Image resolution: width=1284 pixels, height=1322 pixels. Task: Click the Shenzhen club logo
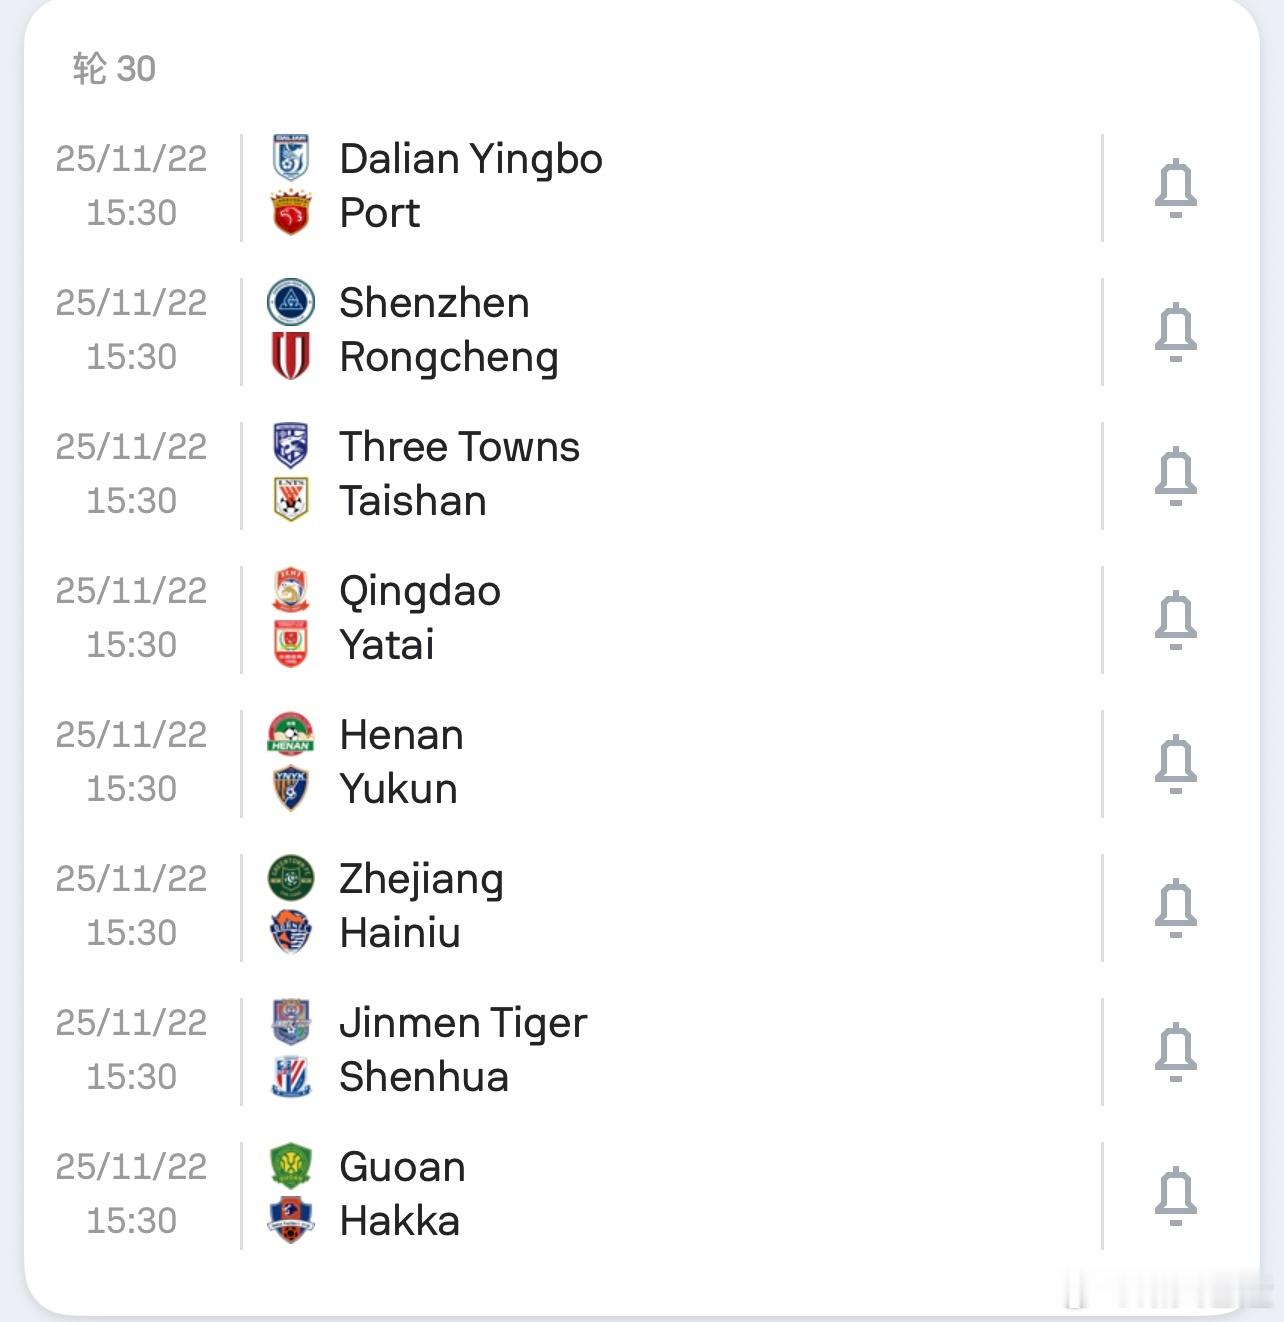pos(291,302)
